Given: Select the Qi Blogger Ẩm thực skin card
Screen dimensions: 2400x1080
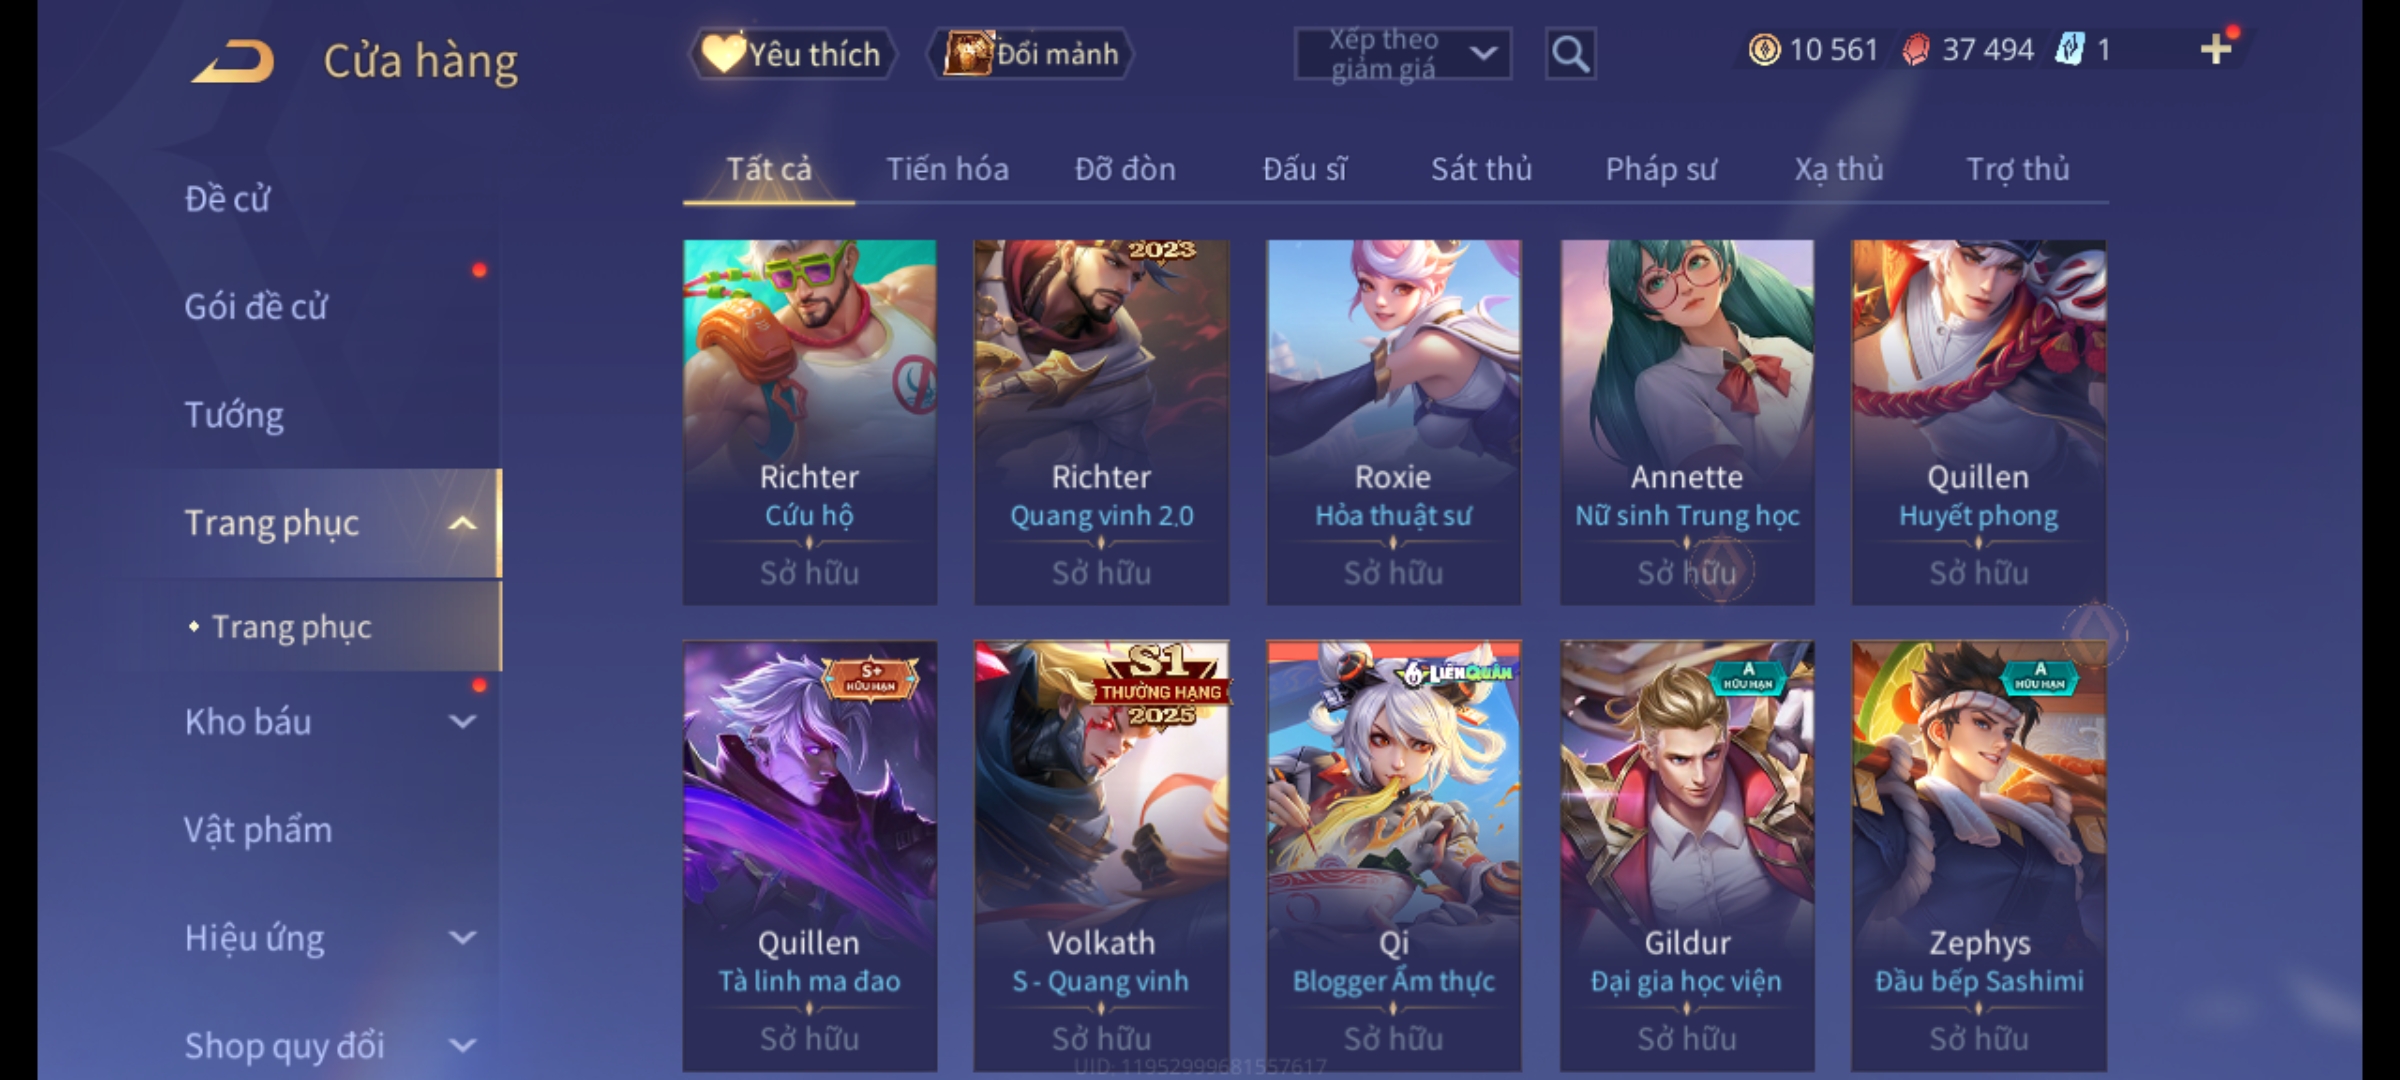Looking at the screenshot, I should pos(1393,856).
